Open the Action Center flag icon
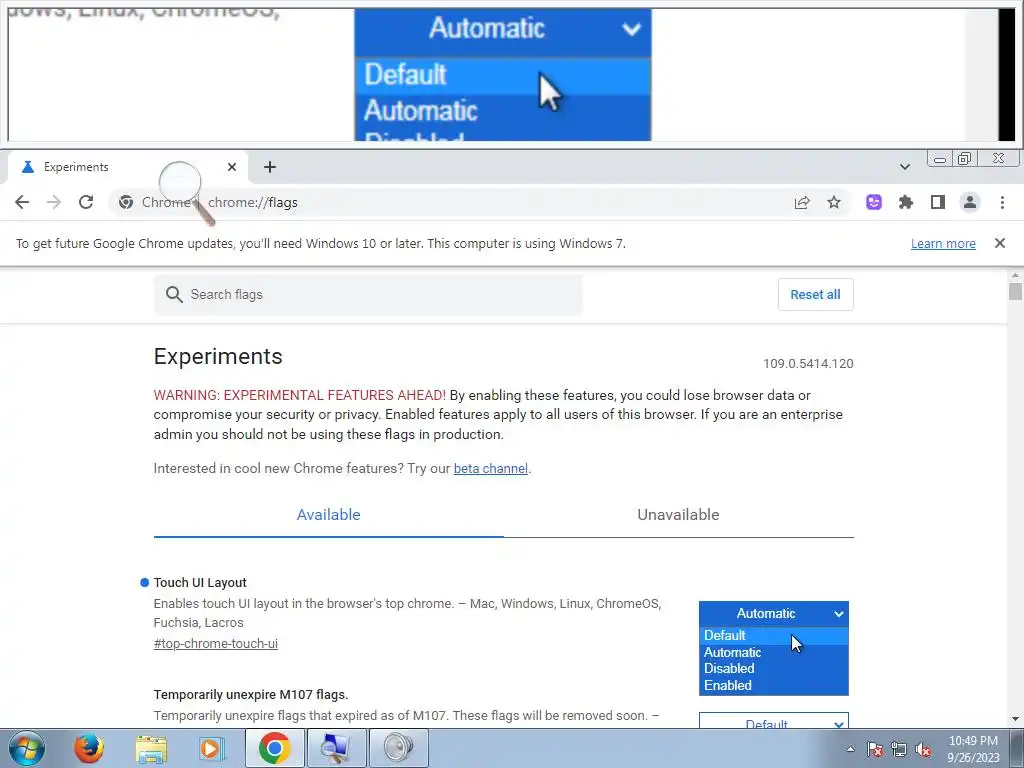The height and width of the screenshot is (768, 1024). click(x=875, y=749)
